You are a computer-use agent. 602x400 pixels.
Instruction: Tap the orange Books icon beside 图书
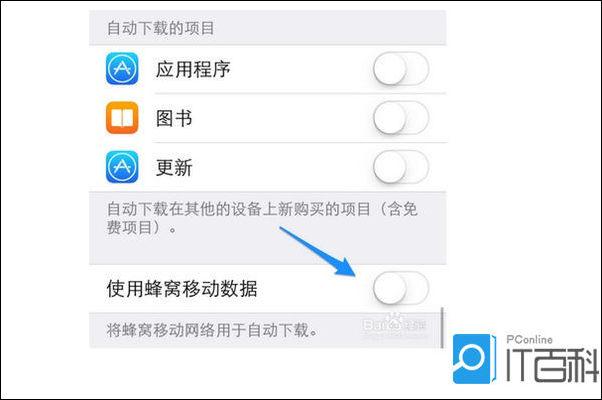(x=122, y=118)
